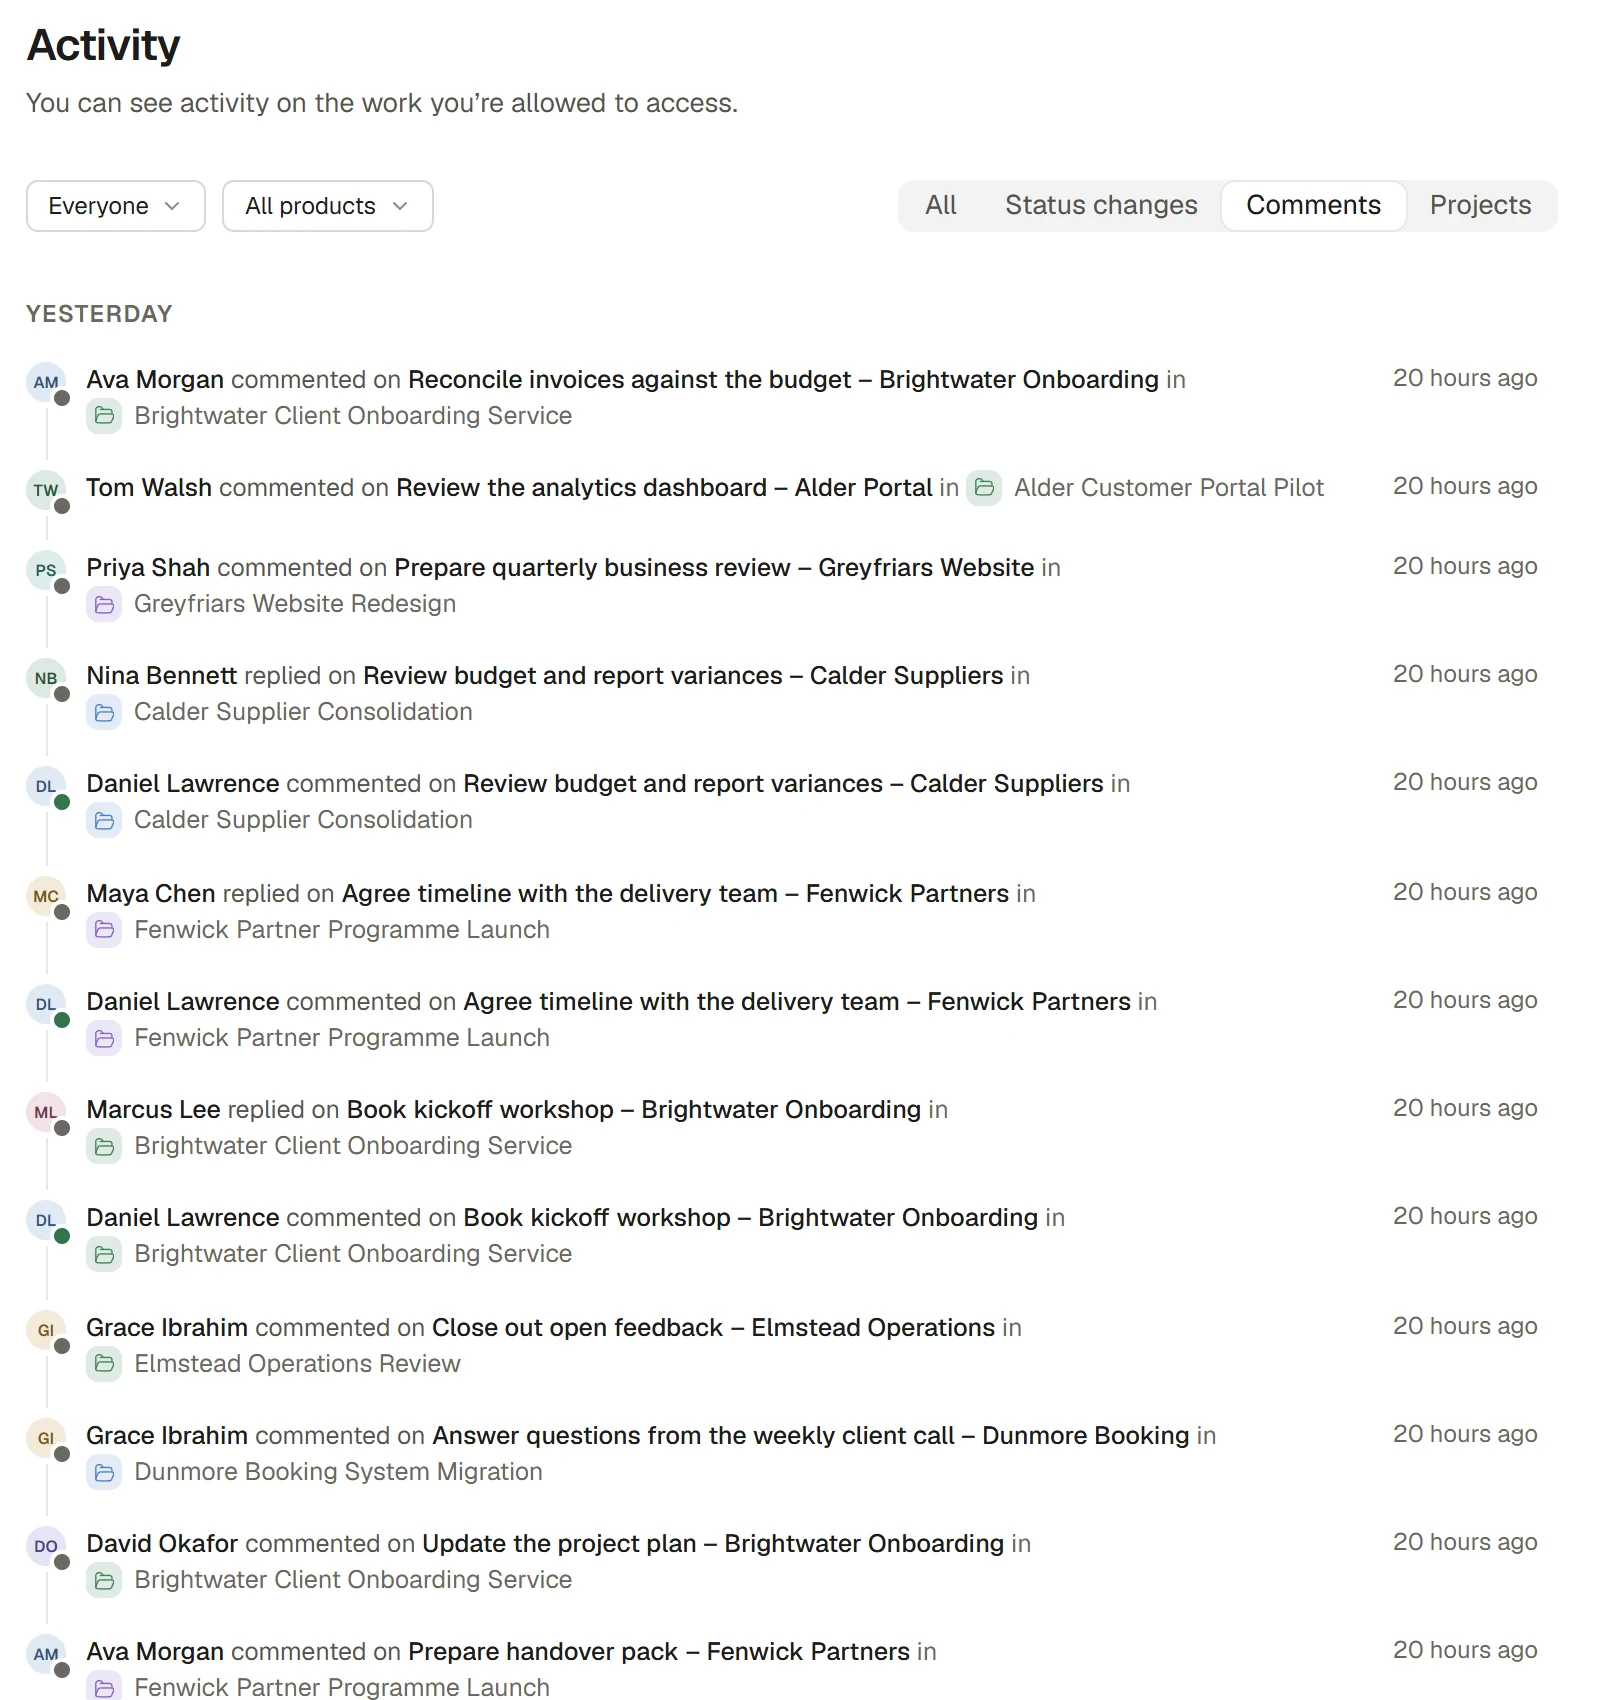Click the Marcus Lee name link
The image size is (1600, 1700).
point(153,1110)
